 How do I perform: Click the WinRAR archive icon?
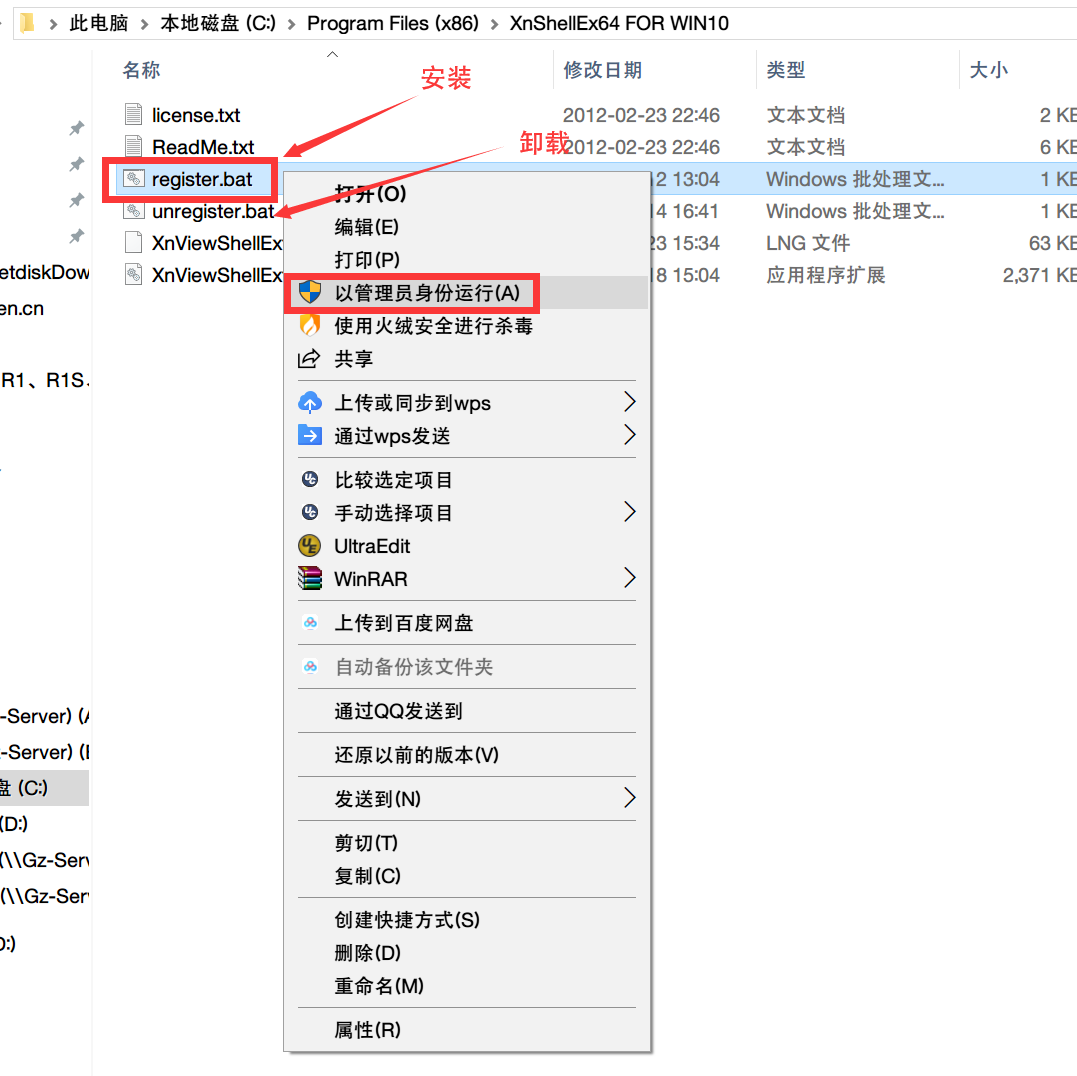tap(311, 579)
